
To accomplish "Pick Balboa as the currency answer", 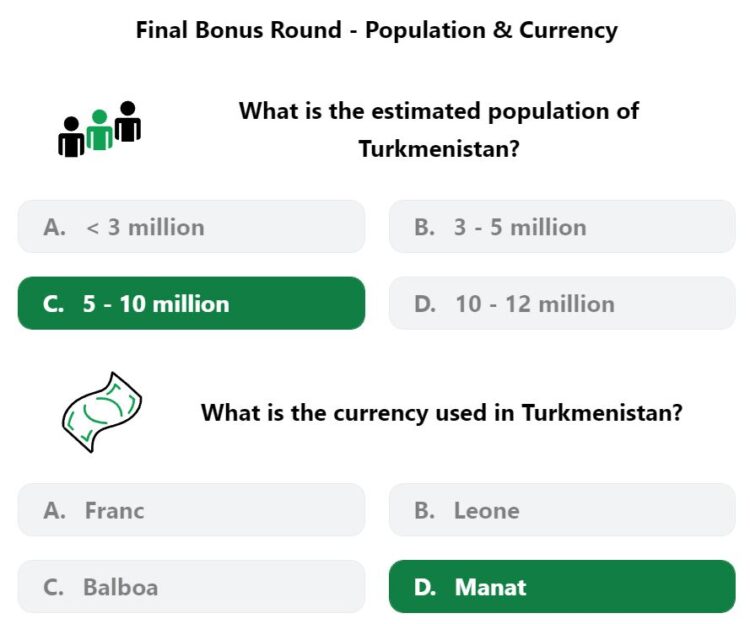I will [191, 587].
